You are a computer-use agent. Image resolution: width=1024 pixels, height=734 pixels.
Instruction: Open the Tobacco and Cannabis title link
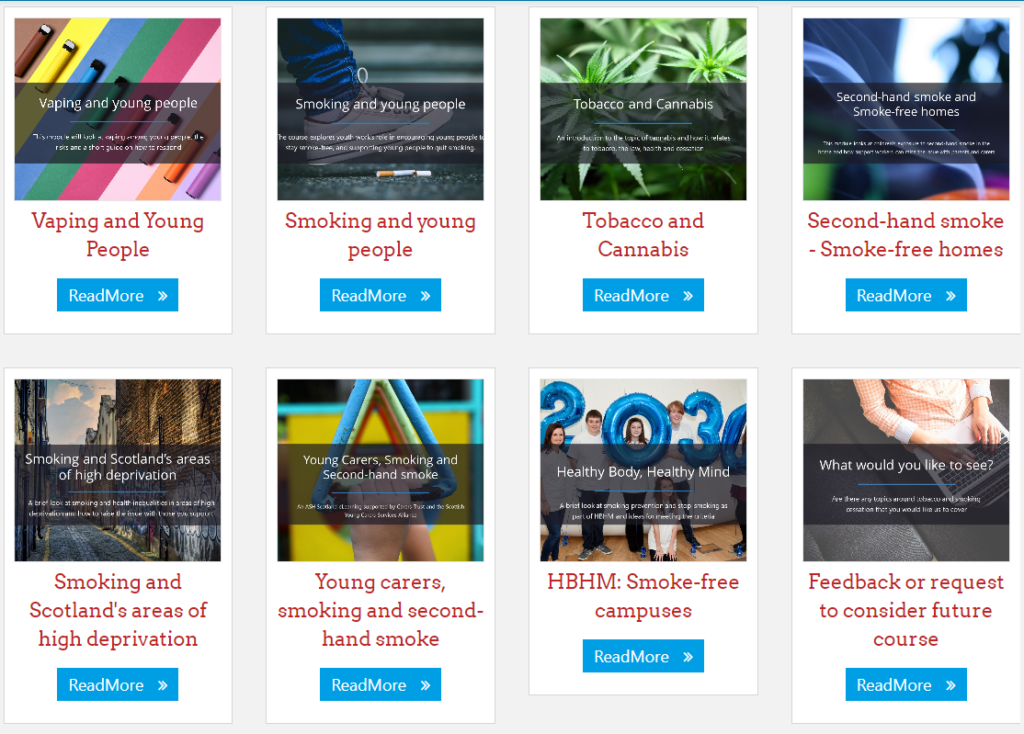[x=643, y=235]
